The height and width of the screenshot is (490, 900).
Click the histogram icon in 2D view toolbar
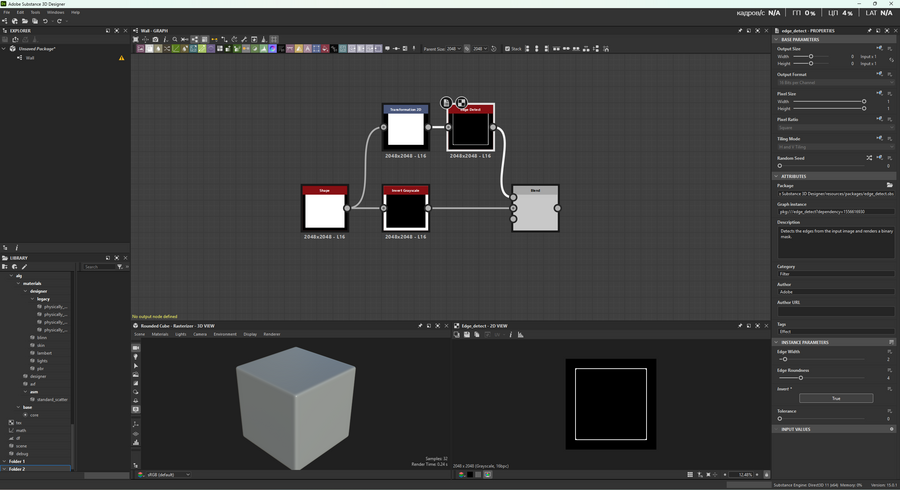pos(520,335)
